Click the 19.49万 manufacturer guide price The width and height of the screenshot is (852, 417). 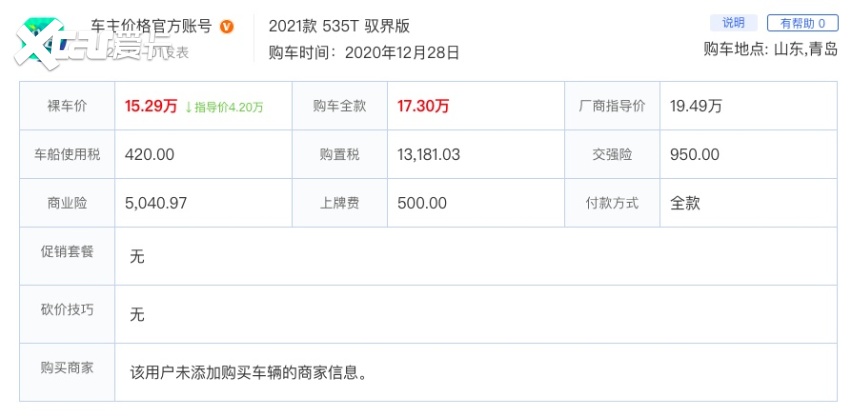pyautogui.click(x=696, y=106)
